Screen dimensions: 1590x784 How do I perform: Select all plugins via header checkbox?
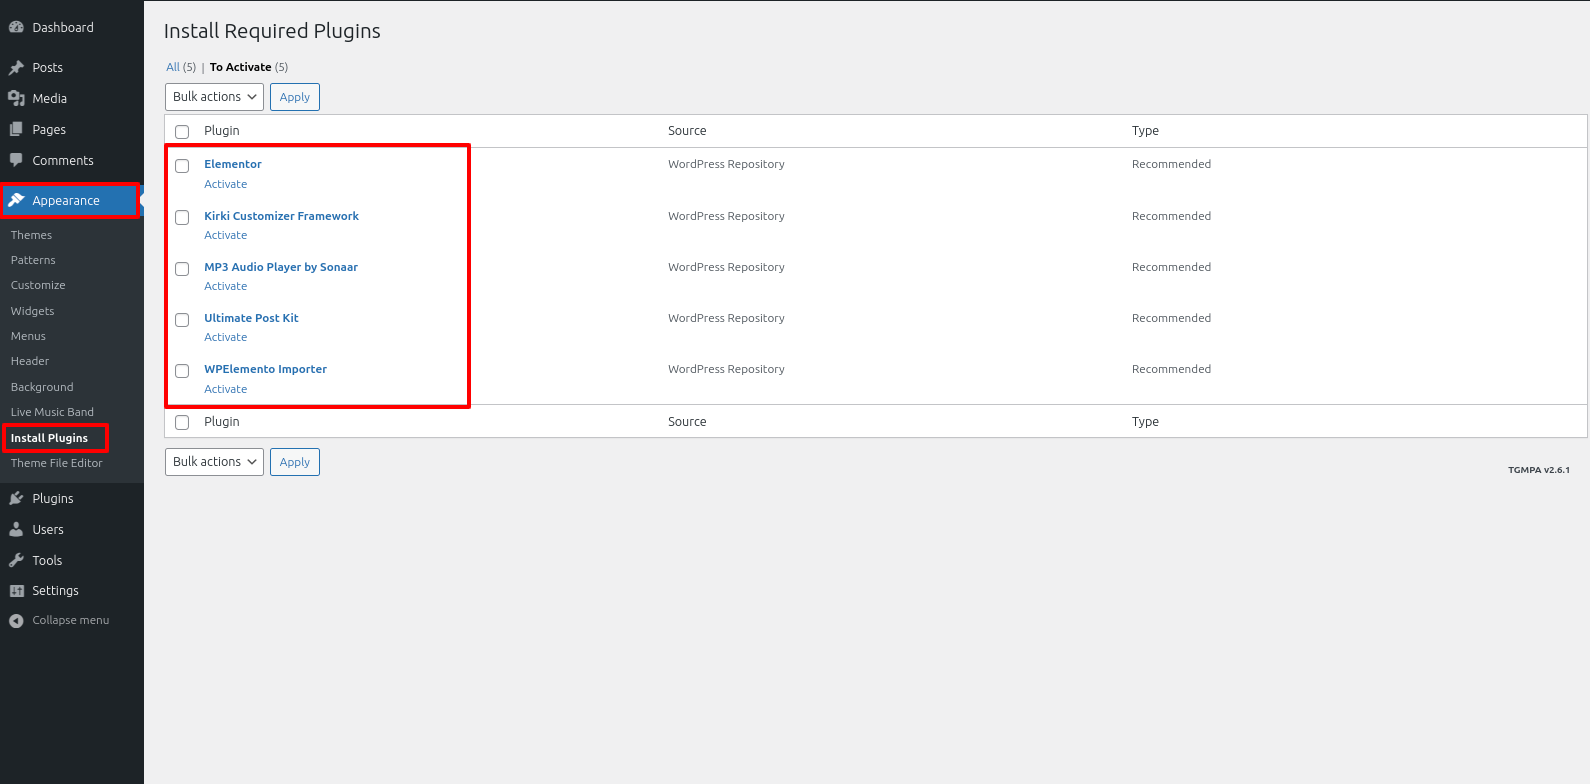point(182,132)
